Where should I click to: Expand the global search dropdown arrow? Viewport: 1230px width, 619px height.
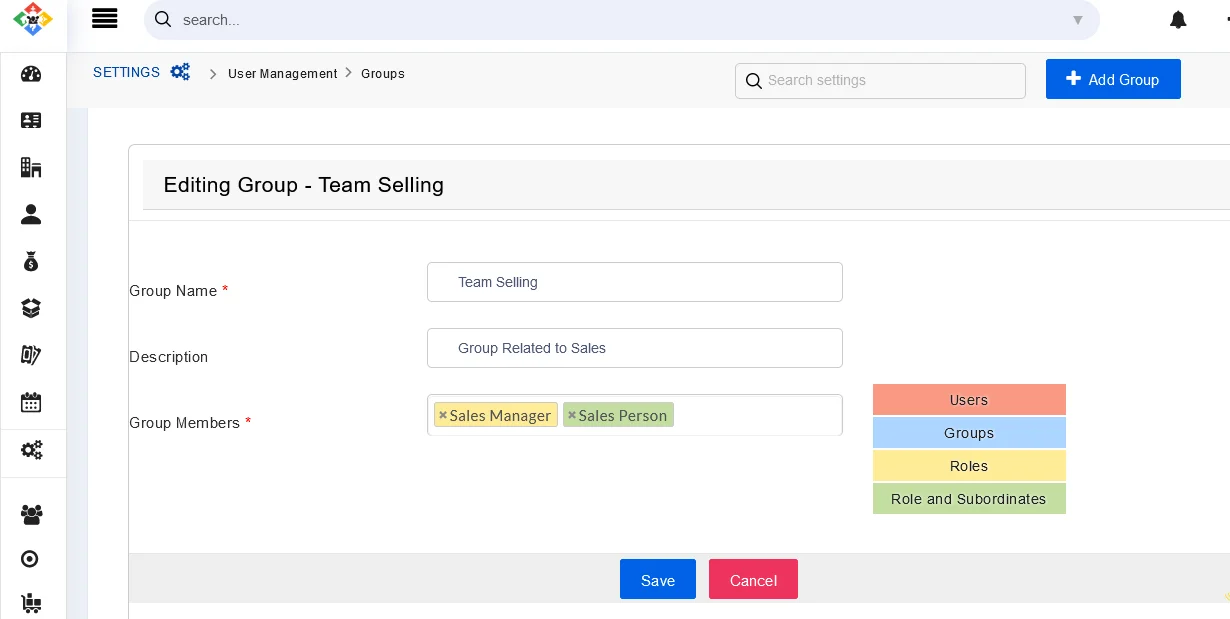pos(1077,20)
